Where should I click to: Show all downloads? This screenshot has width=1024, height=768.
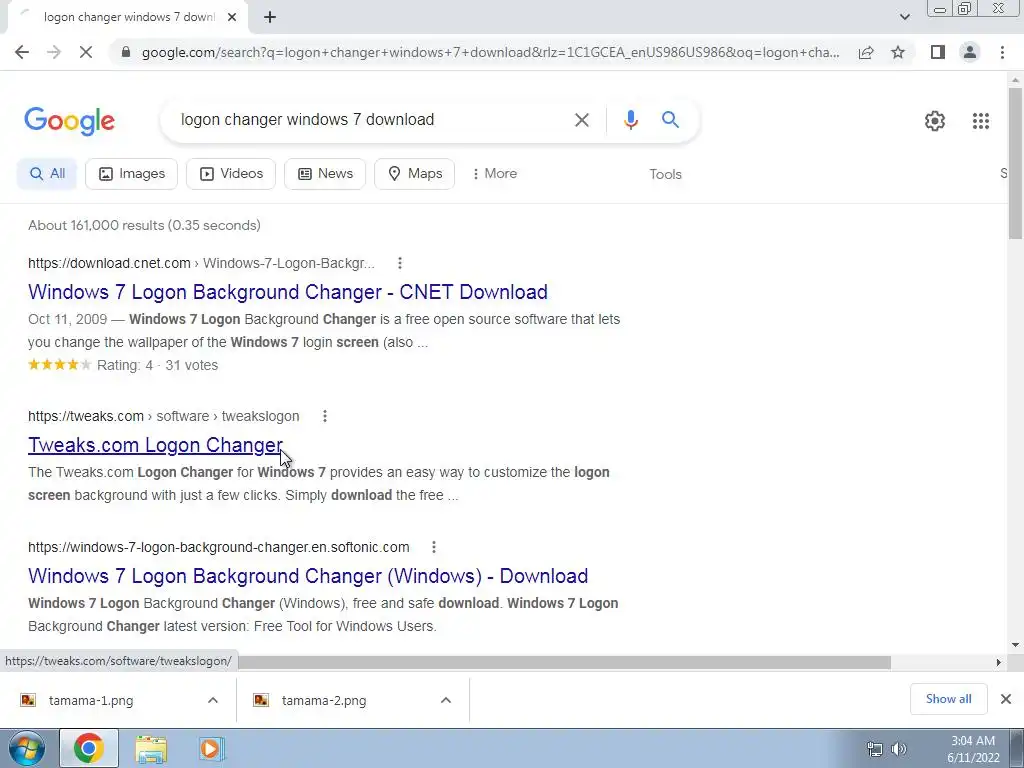[948, 699]
